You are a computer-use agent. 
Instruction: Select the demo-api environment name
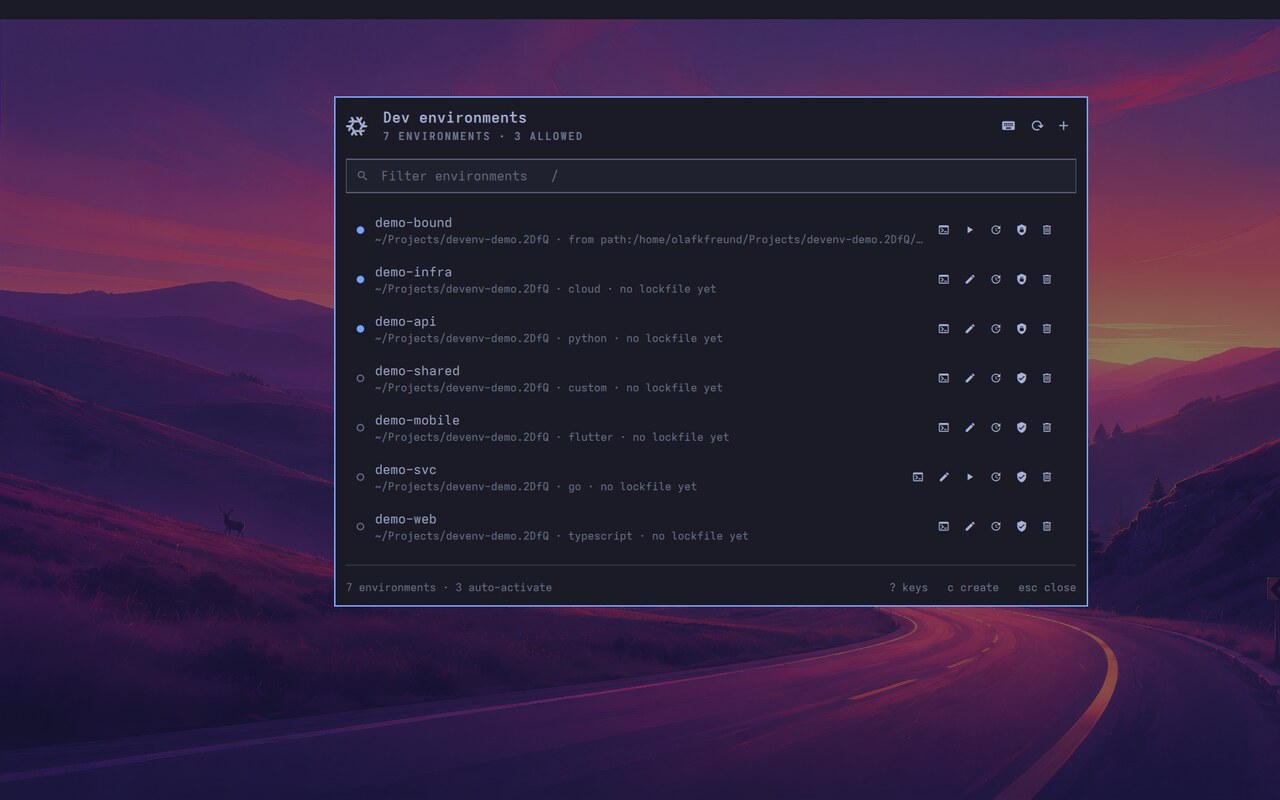405,322
